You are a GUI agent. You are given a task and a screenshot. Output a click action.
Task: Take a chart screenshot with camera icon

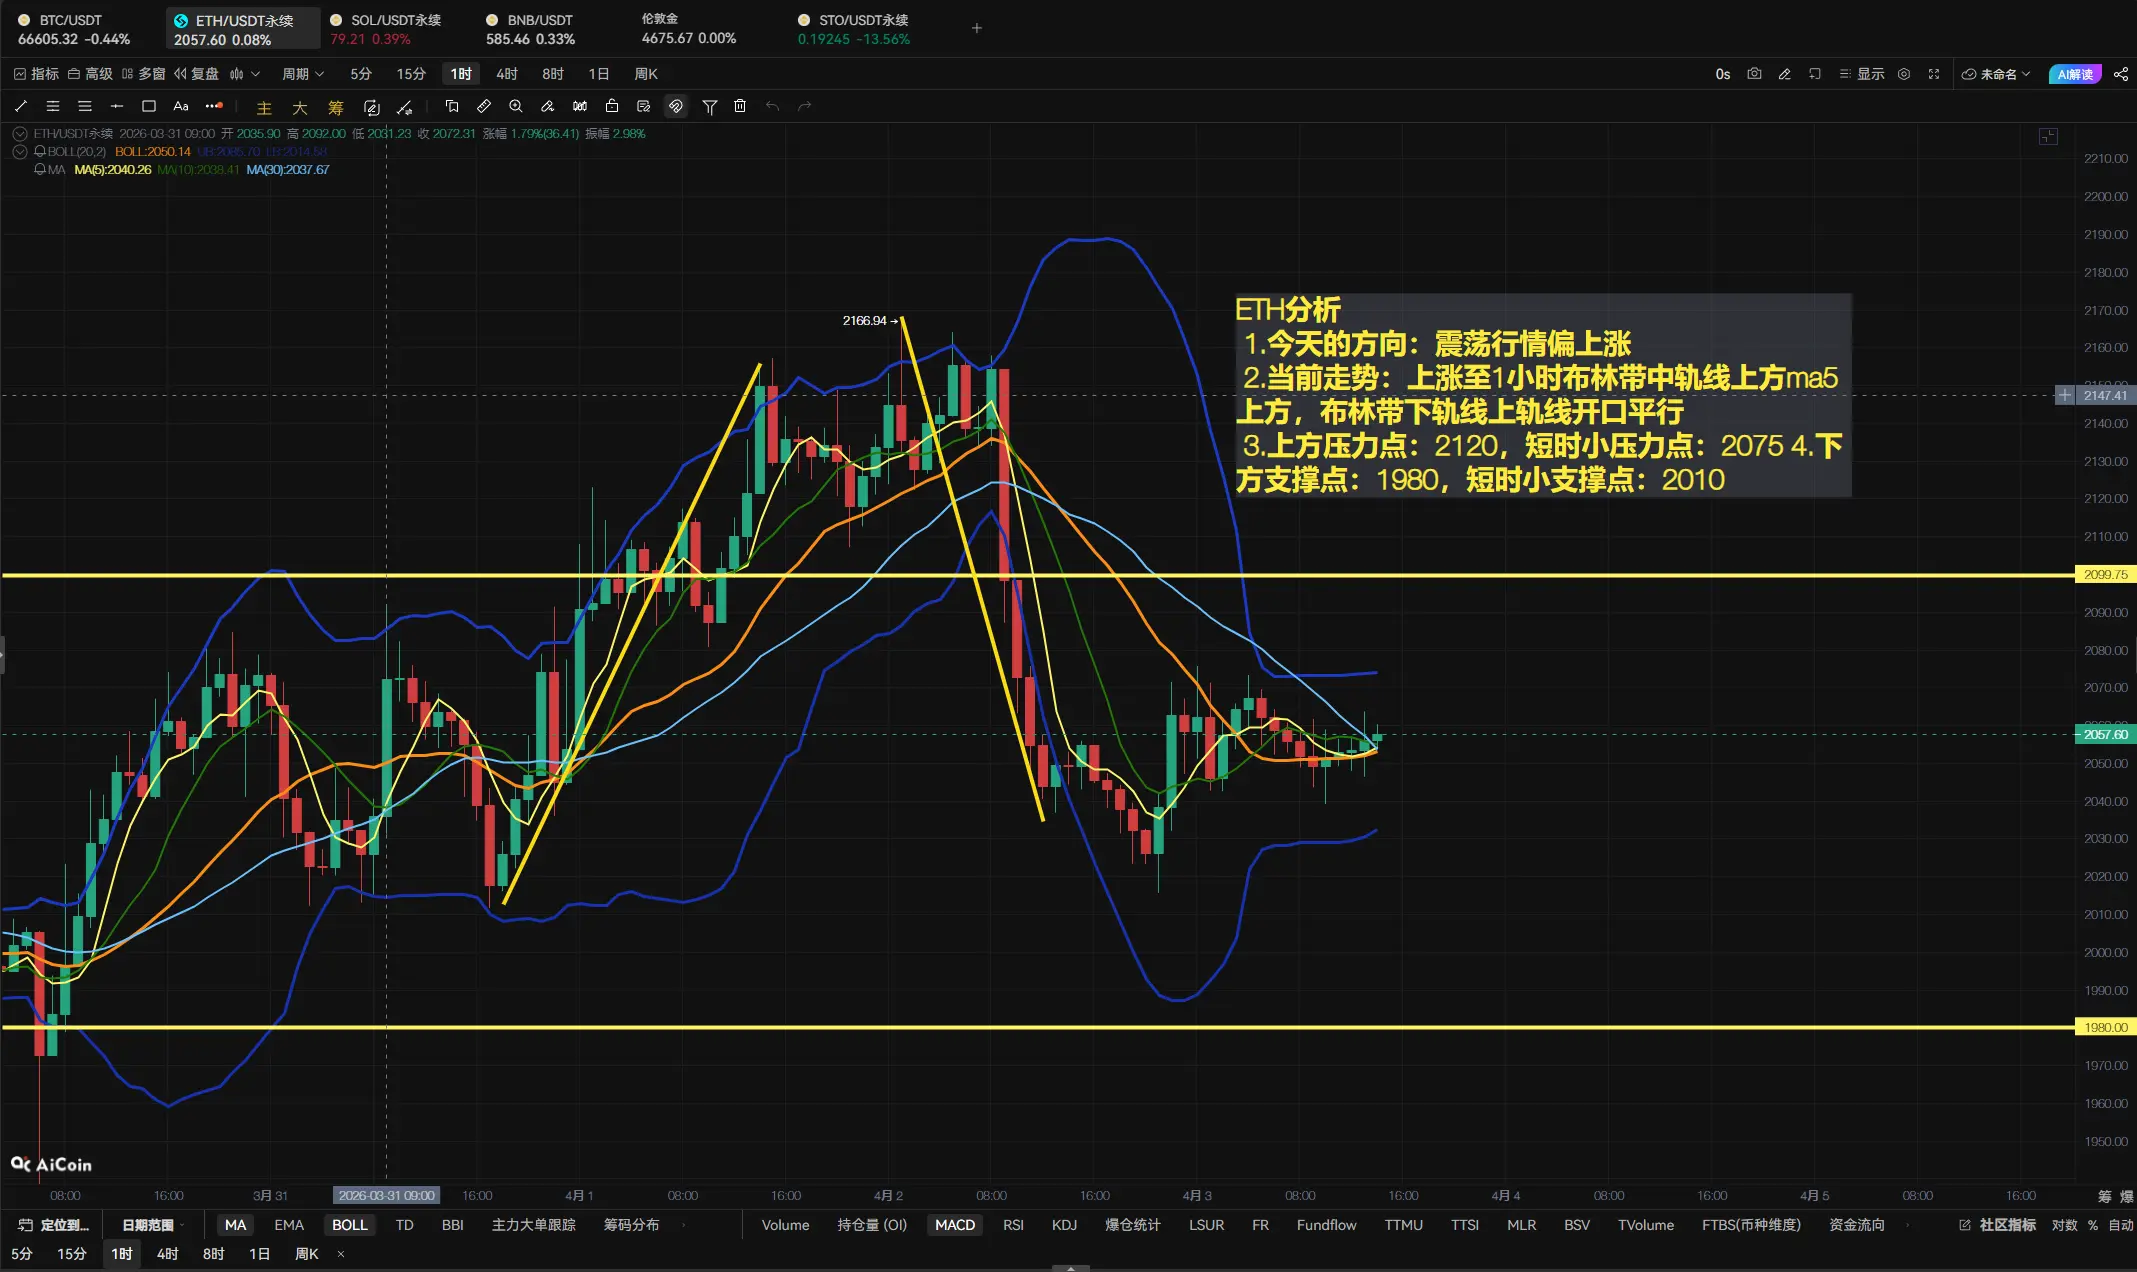pos(1754,74)
